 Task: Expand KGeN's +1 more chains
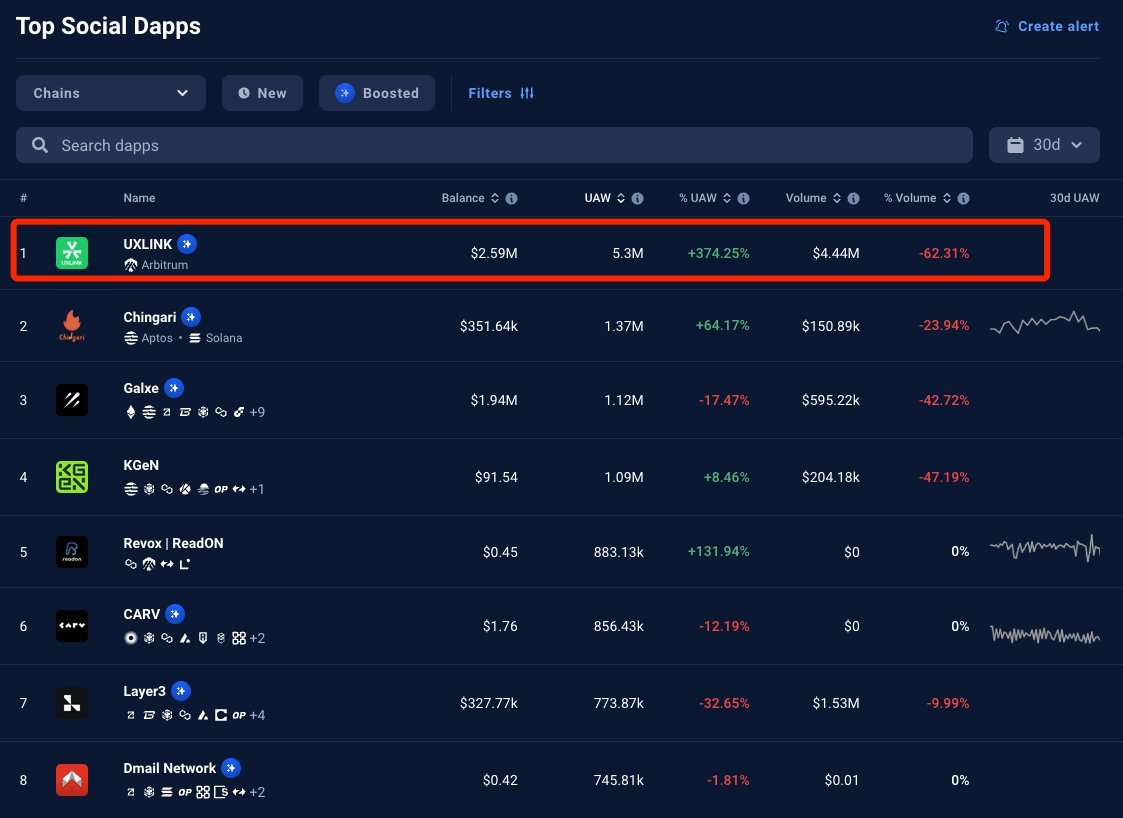[257, 489]
